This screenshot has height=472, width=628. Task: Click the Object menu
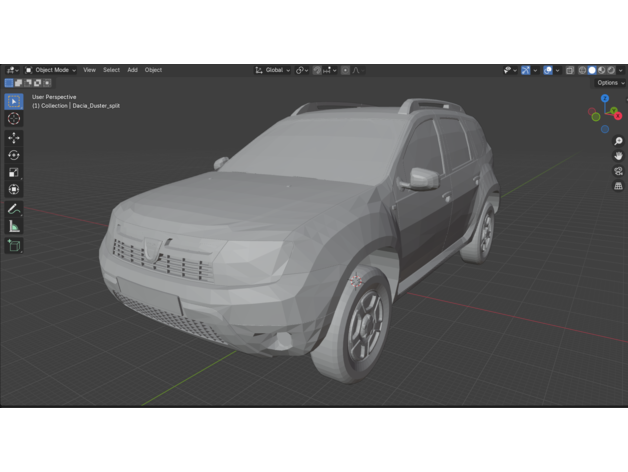click(x=153, y=70)
